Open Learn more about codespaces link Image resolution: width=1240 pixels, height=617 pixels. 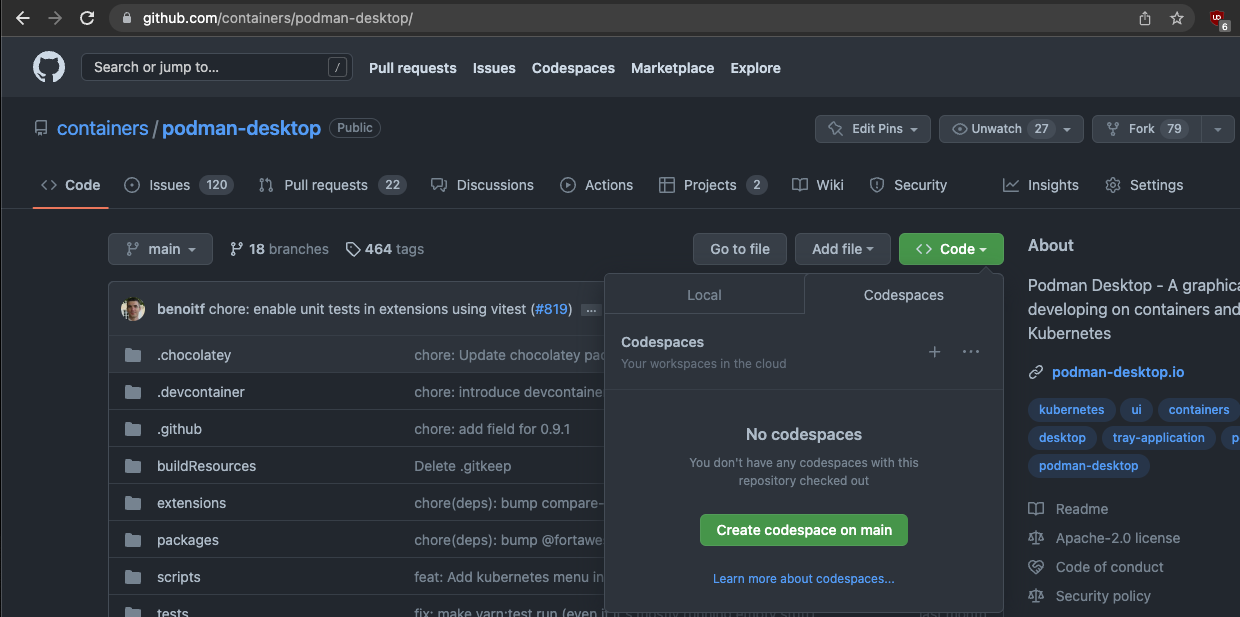click(x=804, y=579)
